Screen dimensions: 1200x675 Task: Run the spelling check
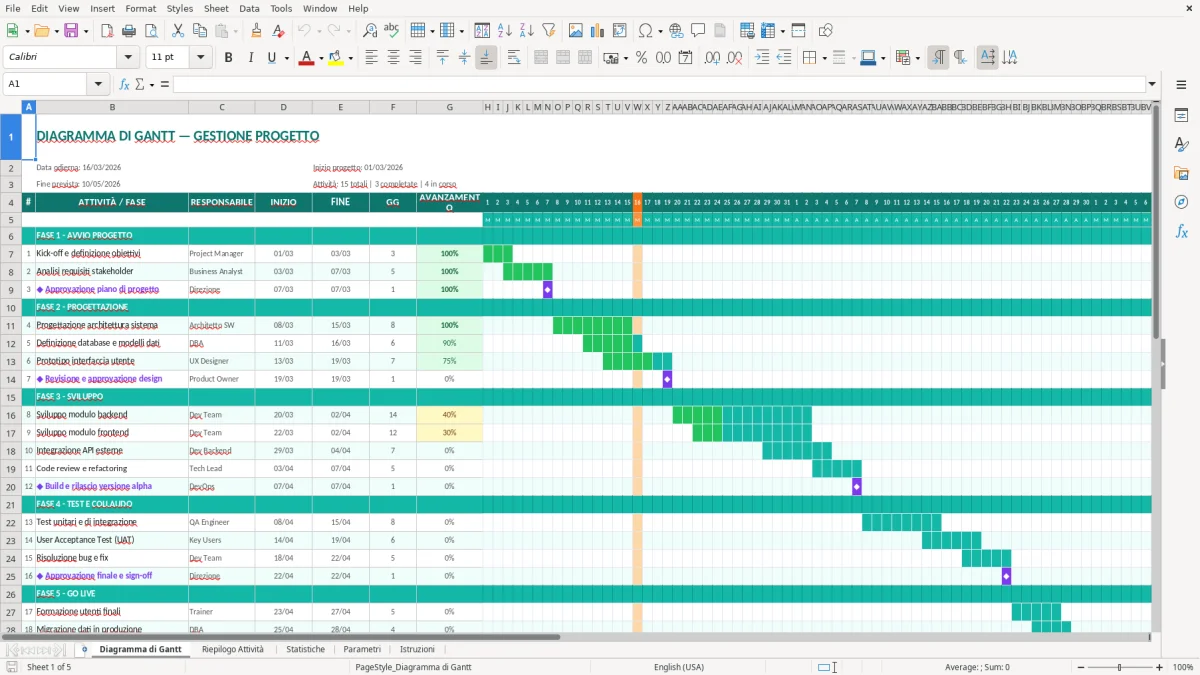coord(392,31)
